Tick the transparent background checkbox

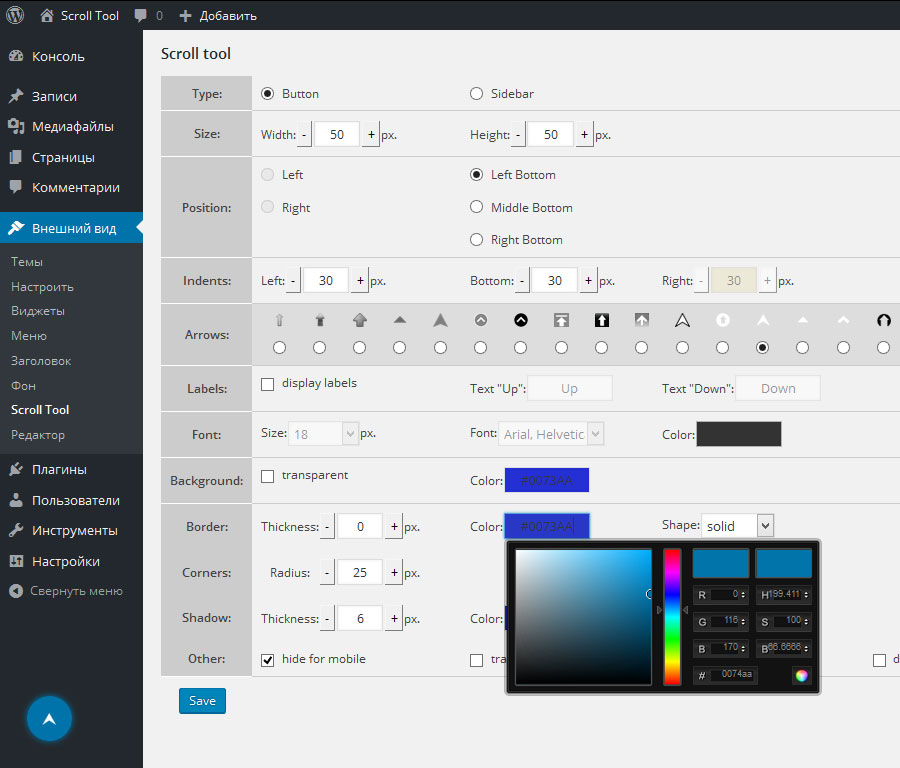[x=267, y=476]
